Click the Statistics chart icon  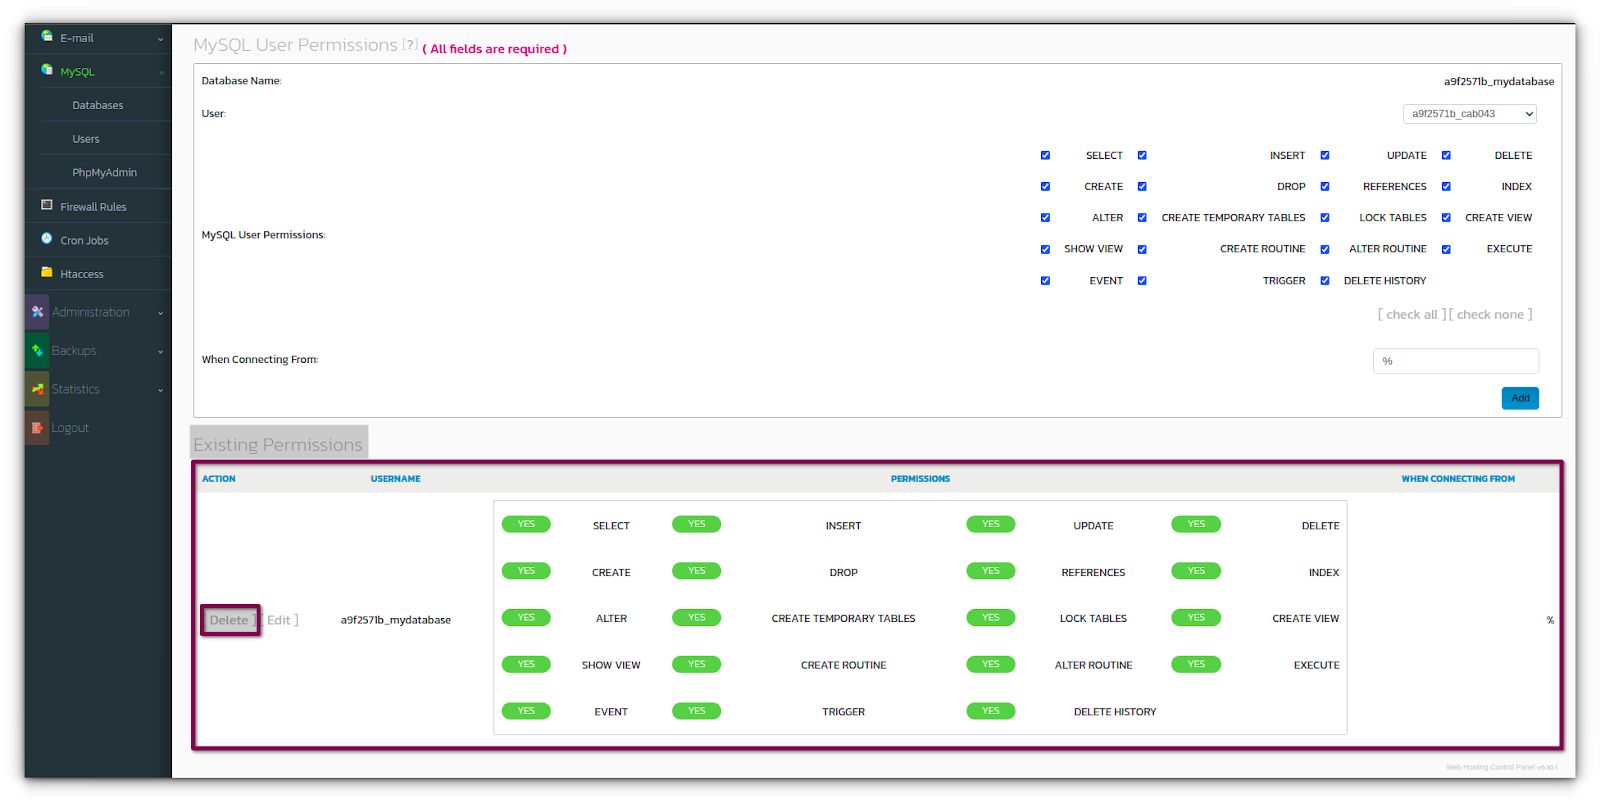coord(37,389)
